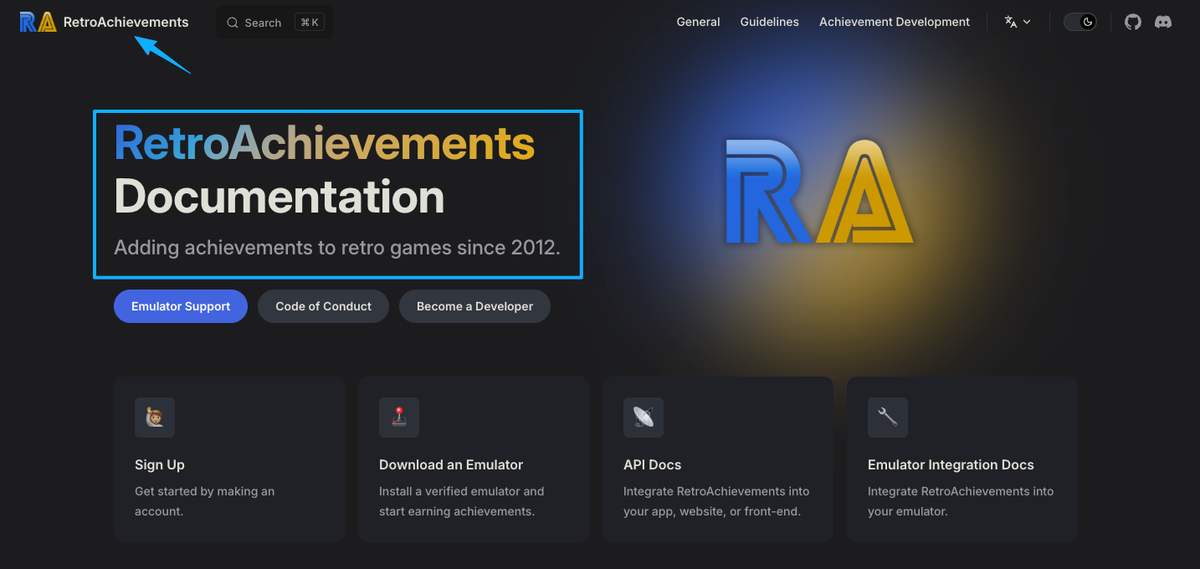Click the large RA hero logo
This screenshot has width=1200, height=569.
point(819,192)
